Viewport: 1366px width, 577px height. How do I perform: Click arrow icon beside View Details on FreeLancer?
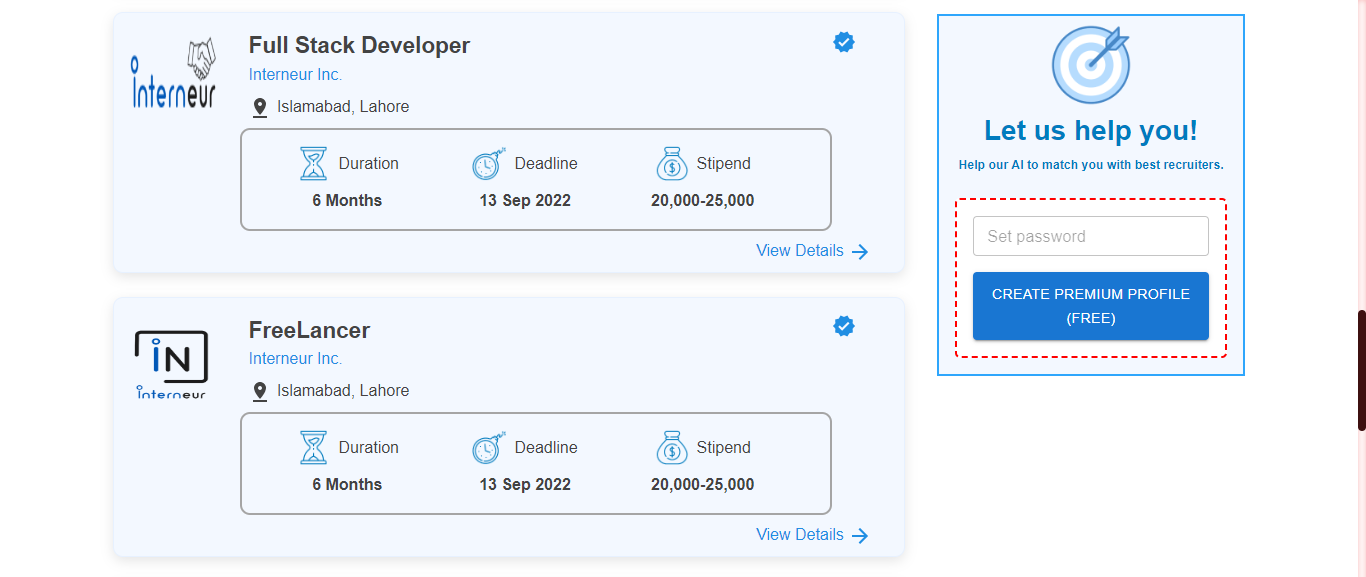(860, 536)
